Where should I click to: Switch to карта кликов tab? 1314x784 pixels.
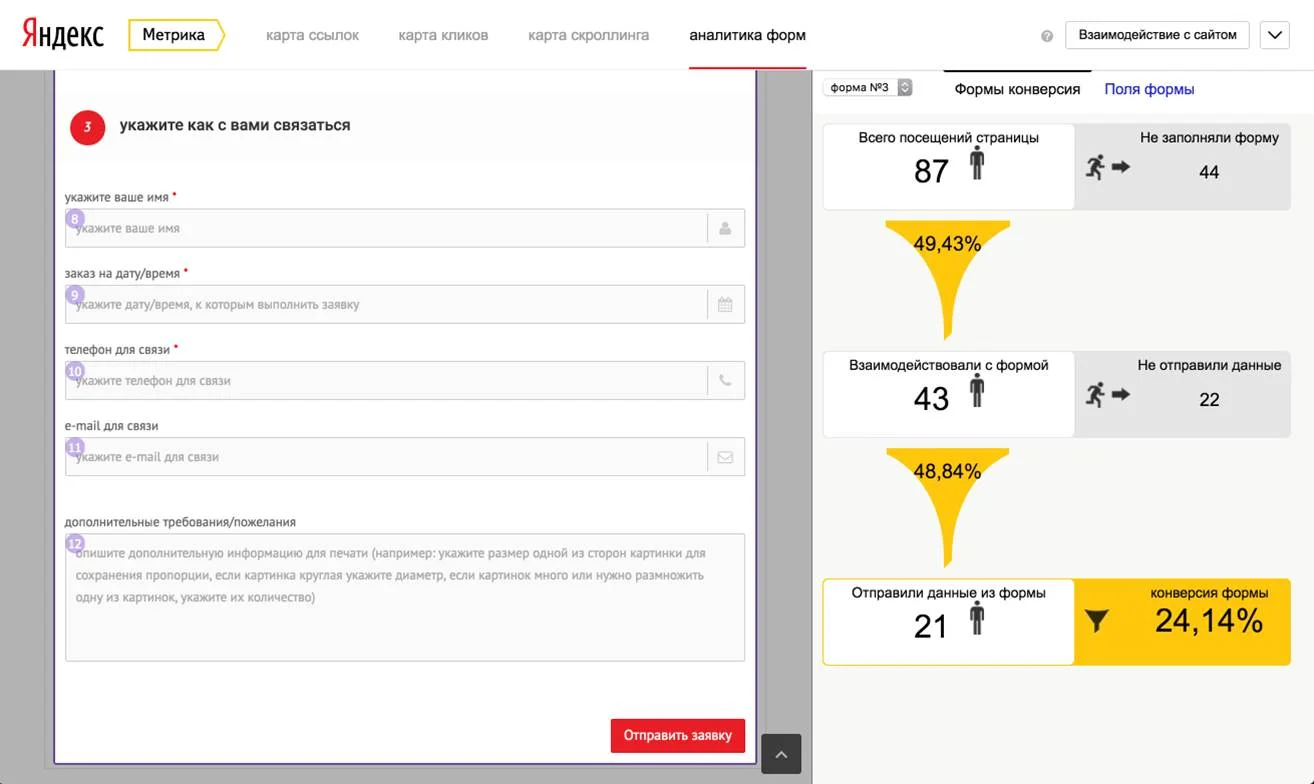coord(443,35)
